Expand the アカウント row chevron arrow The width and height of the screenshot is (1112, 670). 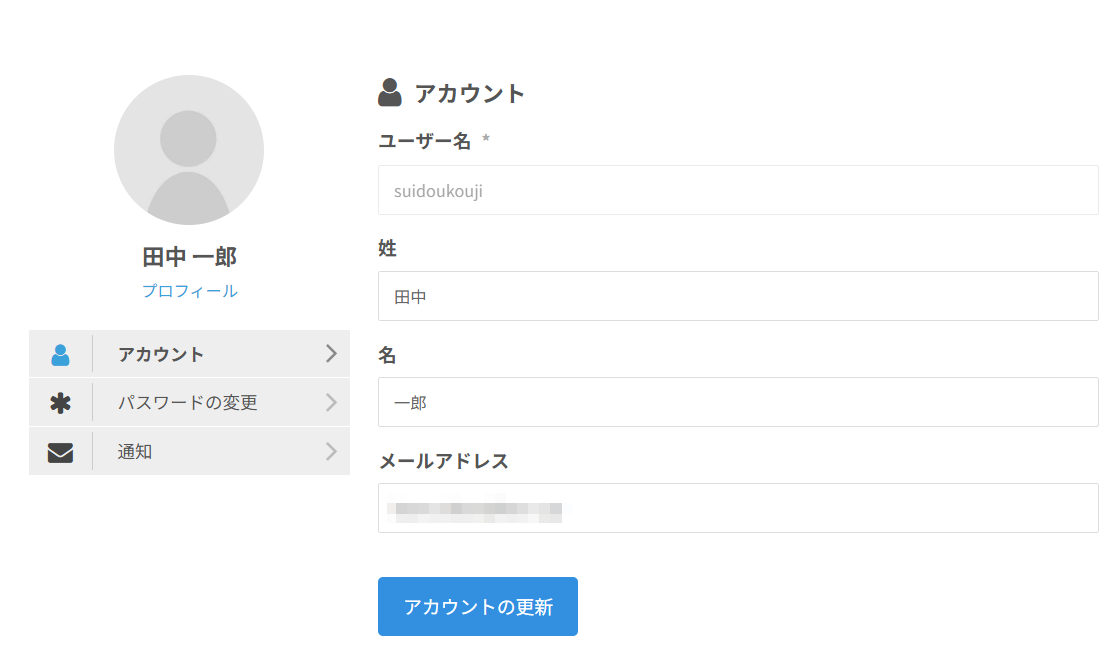[331, 354]
